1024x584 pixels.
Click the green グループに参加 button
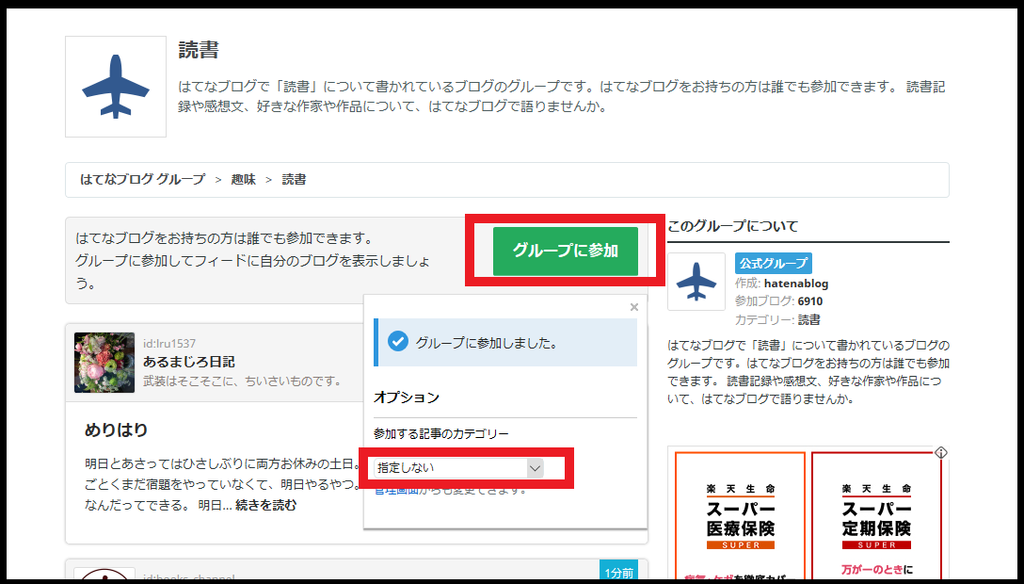565,251
